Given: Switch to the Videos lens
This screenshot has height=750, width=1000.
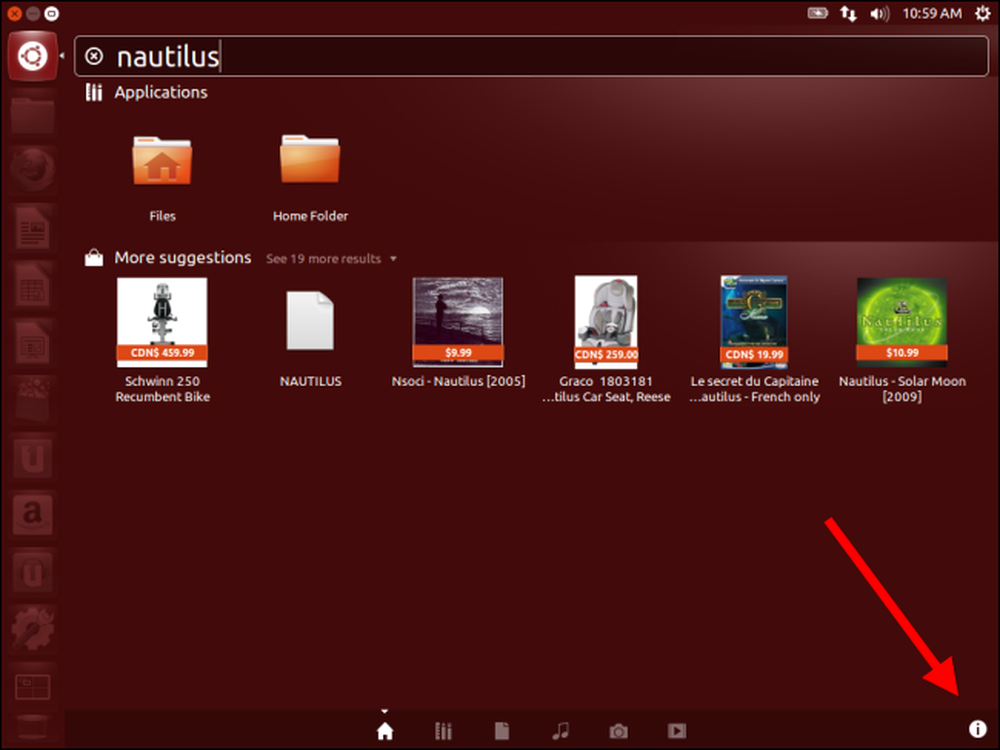Looking at the screenshot, I should tap(677, 731).
